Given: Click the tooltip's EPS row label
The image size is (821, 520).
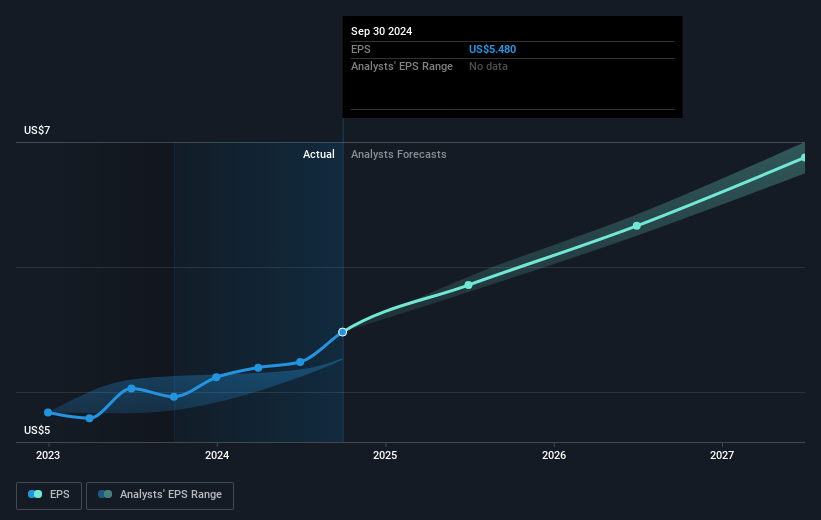Looking at the screenshot, I should click(x=361, y=49).
